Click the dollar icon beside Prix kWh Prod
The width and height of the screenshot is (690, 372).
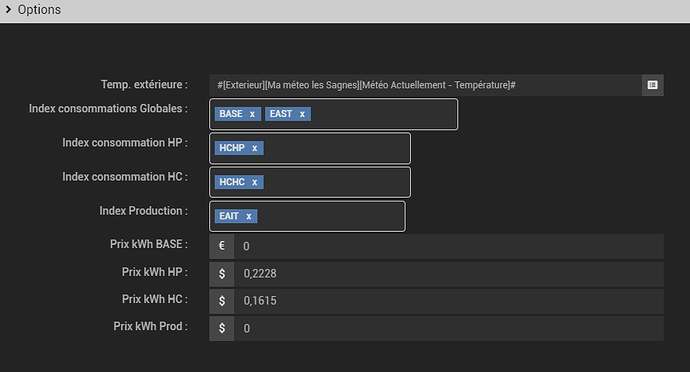[x=222, y=328]
